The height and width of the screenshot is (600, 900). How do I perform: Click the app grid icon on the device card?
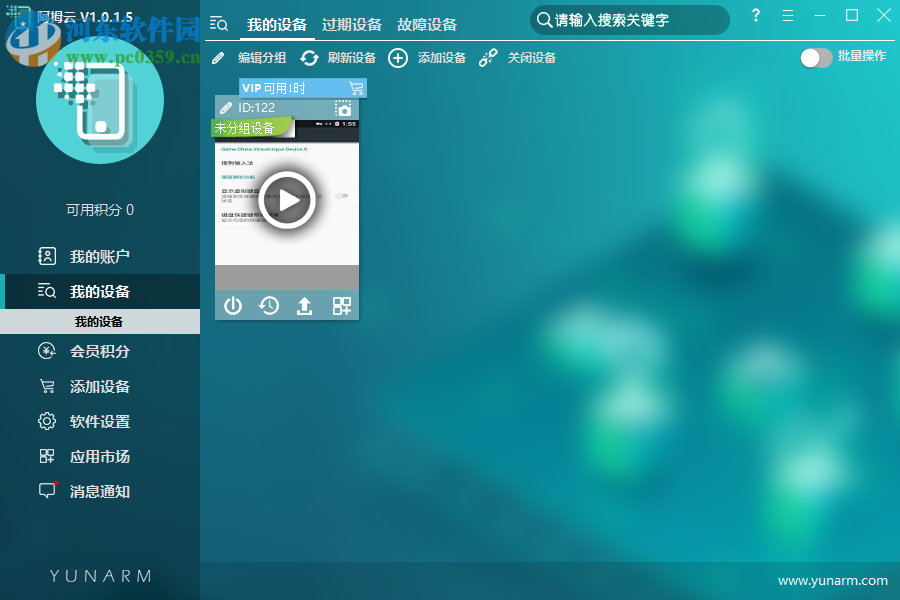[341, 305]
